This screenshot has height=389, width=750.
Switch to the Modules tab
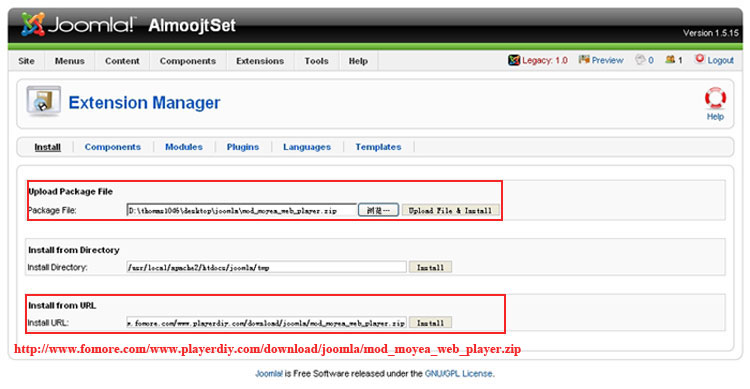(184, 147)
